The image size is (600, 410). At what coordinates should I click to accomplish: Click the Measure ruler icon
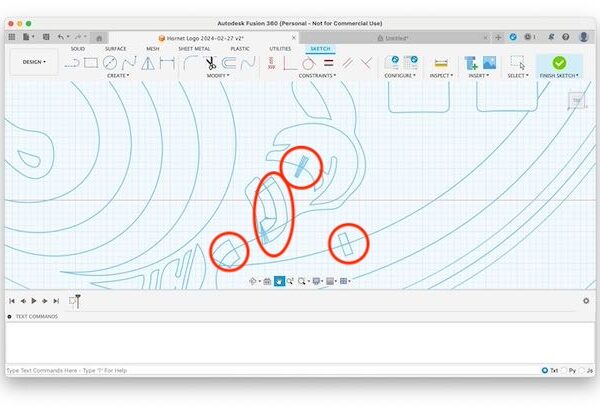point(441,63)
